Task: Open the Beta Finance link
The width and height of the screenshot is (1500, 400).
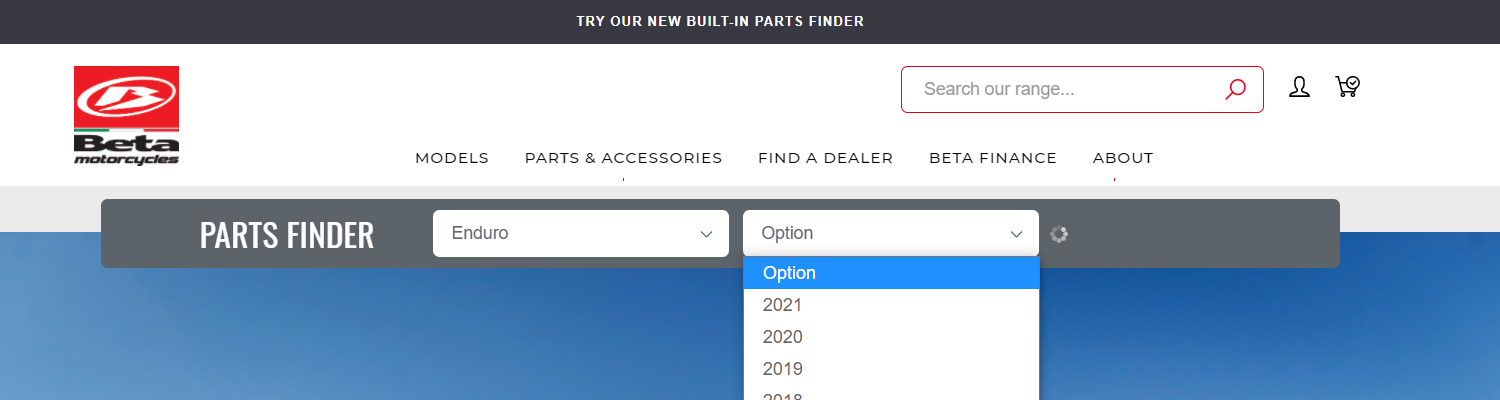Action: click(x=993, y=158)
